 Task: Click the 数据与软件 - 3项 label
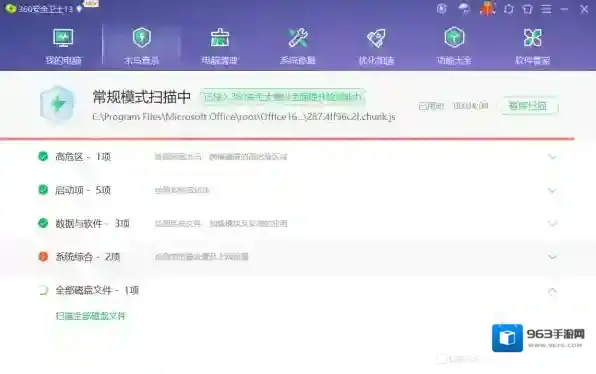93,223
